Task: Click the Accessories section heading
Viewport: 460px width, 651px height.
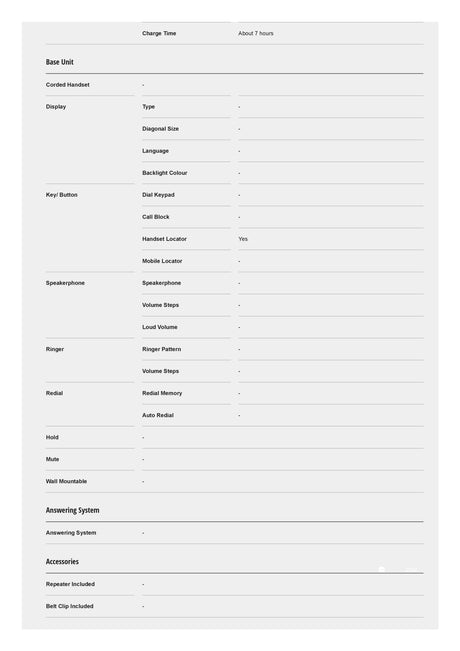Action: (62, 561)
